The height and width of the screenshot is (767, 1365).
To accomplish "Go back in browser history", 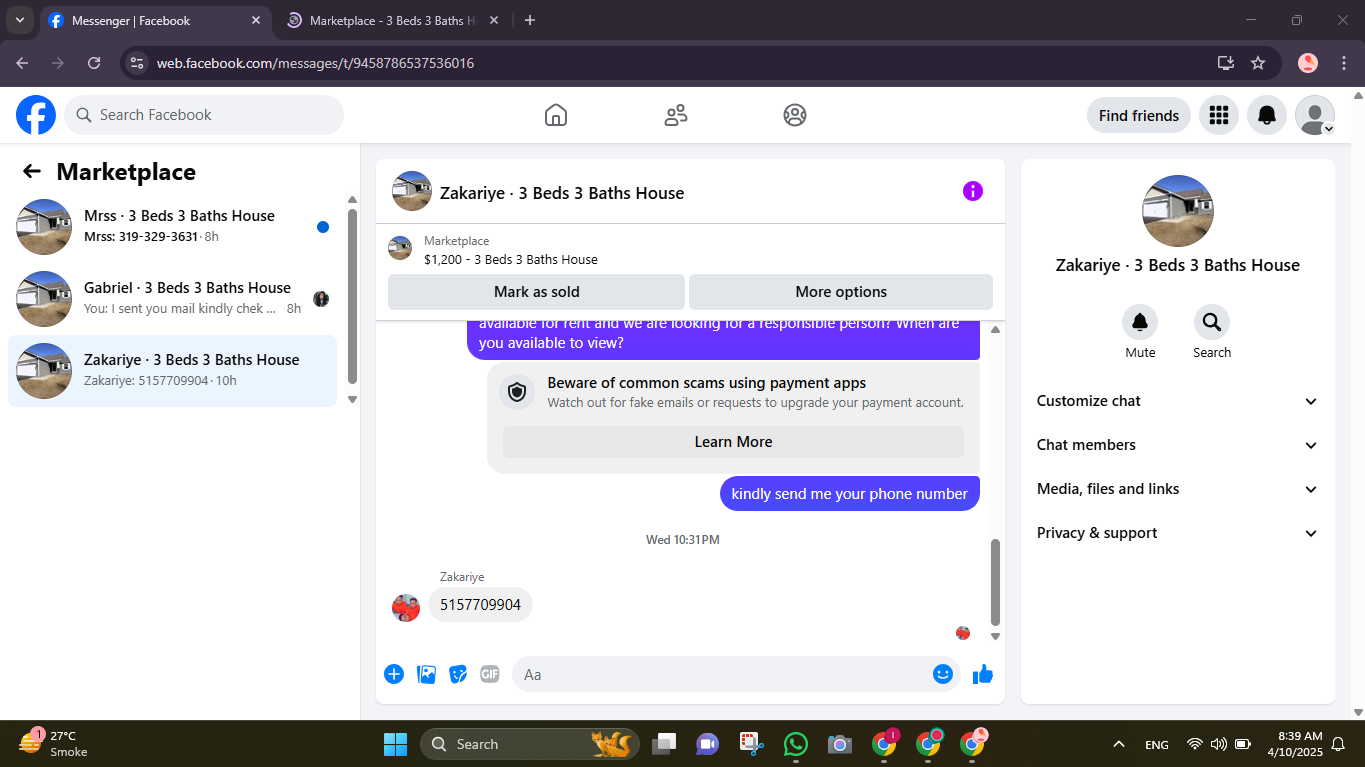I will click(22, 63).
